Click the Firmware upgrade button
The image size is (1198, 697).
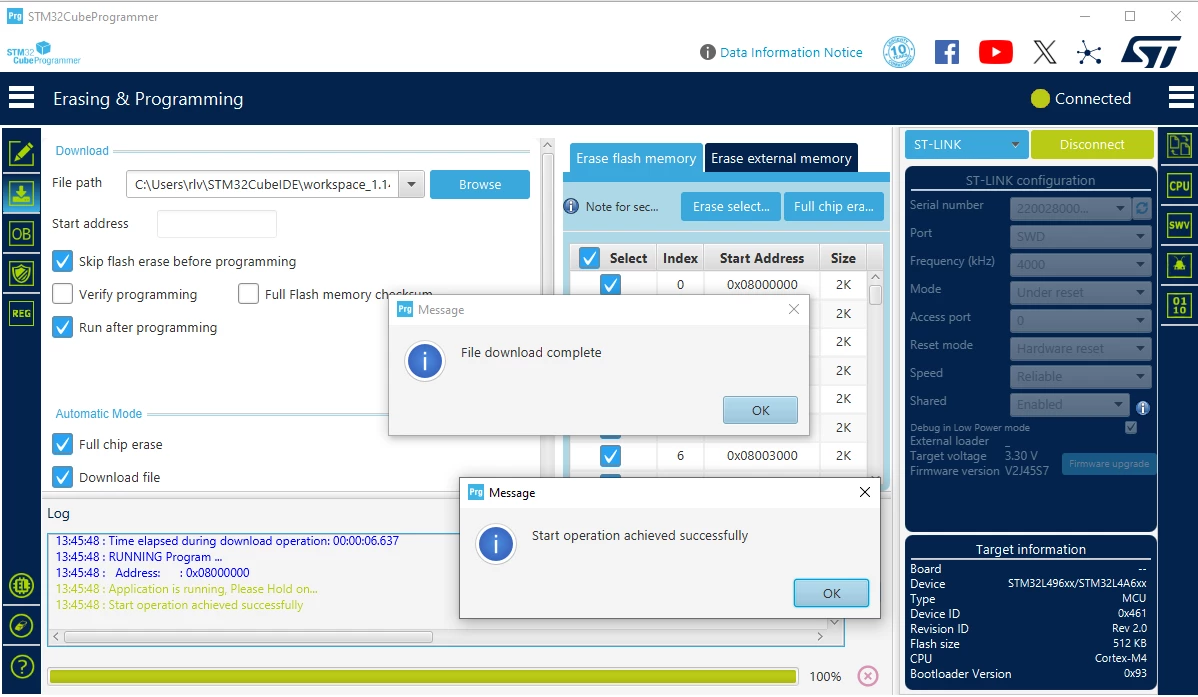(x=1109, y=464)
